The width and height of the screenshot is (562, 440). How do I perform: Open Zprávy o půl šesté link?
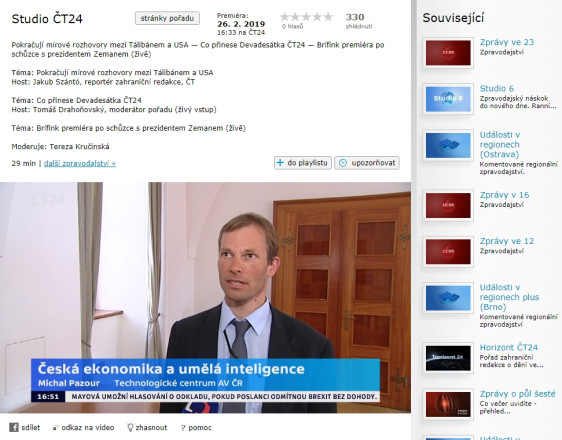(x=518, y=394)
